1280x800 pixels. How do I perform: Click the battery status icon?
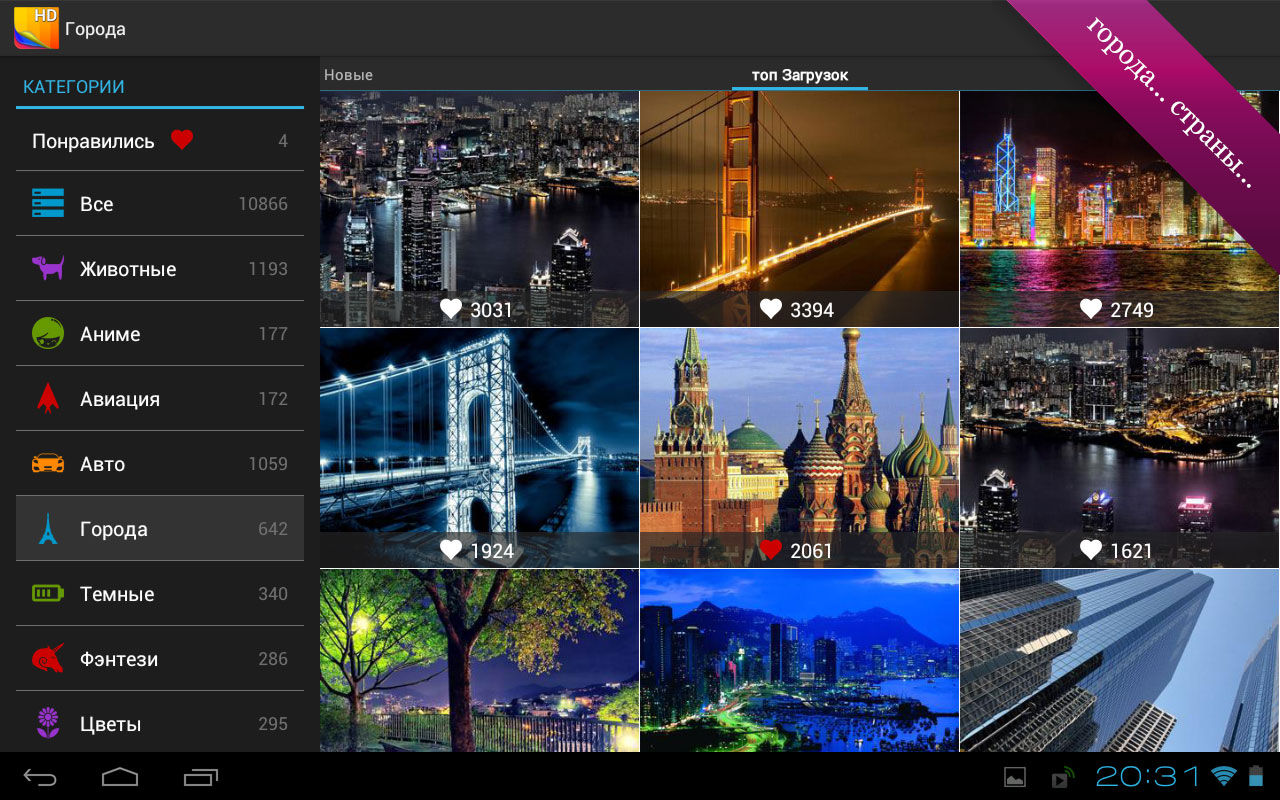coord(1256,776)
